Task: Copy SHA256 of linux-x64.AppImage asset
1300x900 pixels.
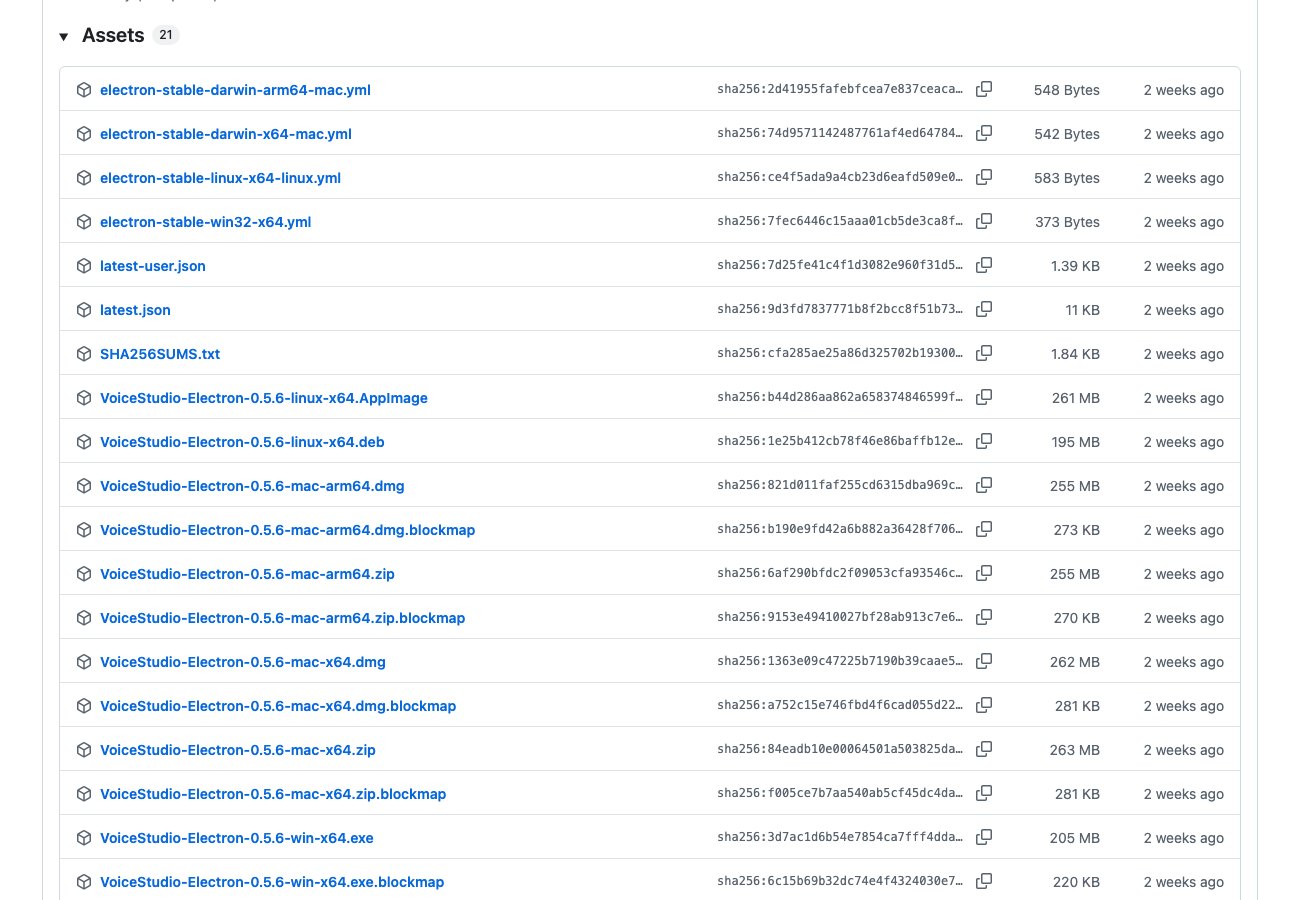Action: click(984, 397)
